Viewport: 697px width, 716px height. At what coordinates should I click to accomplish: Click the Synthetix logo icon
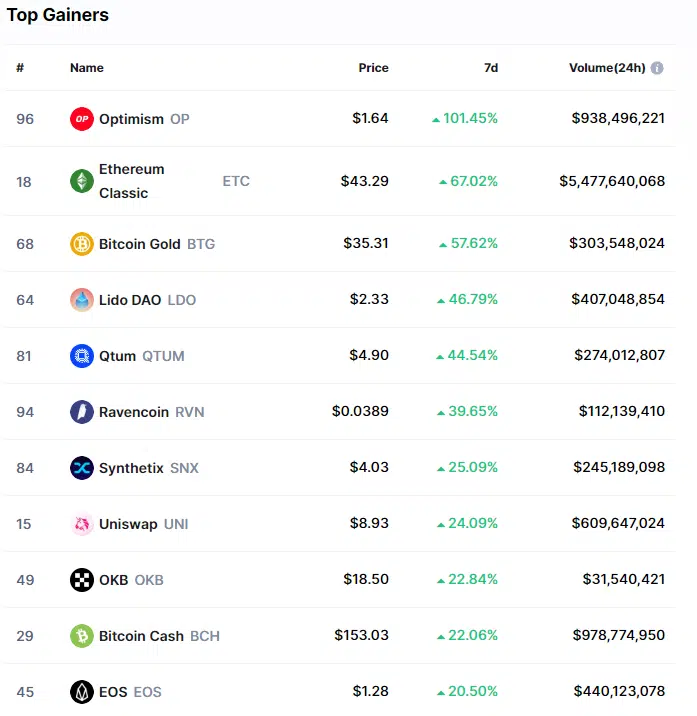[82, 468]
